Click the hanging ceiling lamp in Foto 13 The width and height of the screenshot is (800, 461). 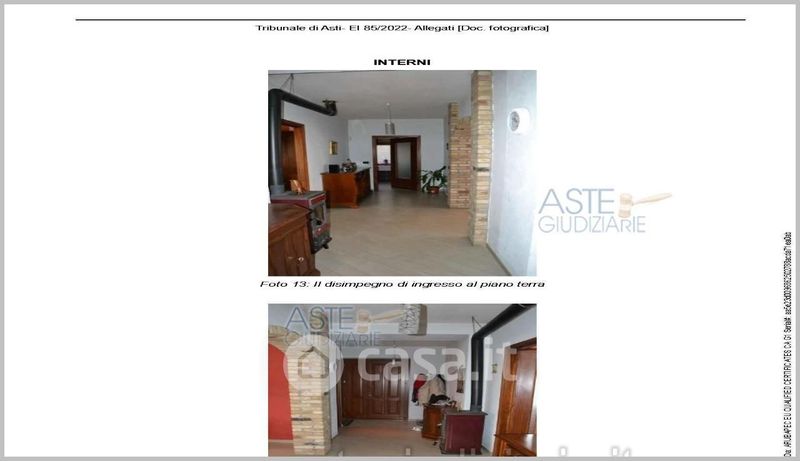[389, 124]
